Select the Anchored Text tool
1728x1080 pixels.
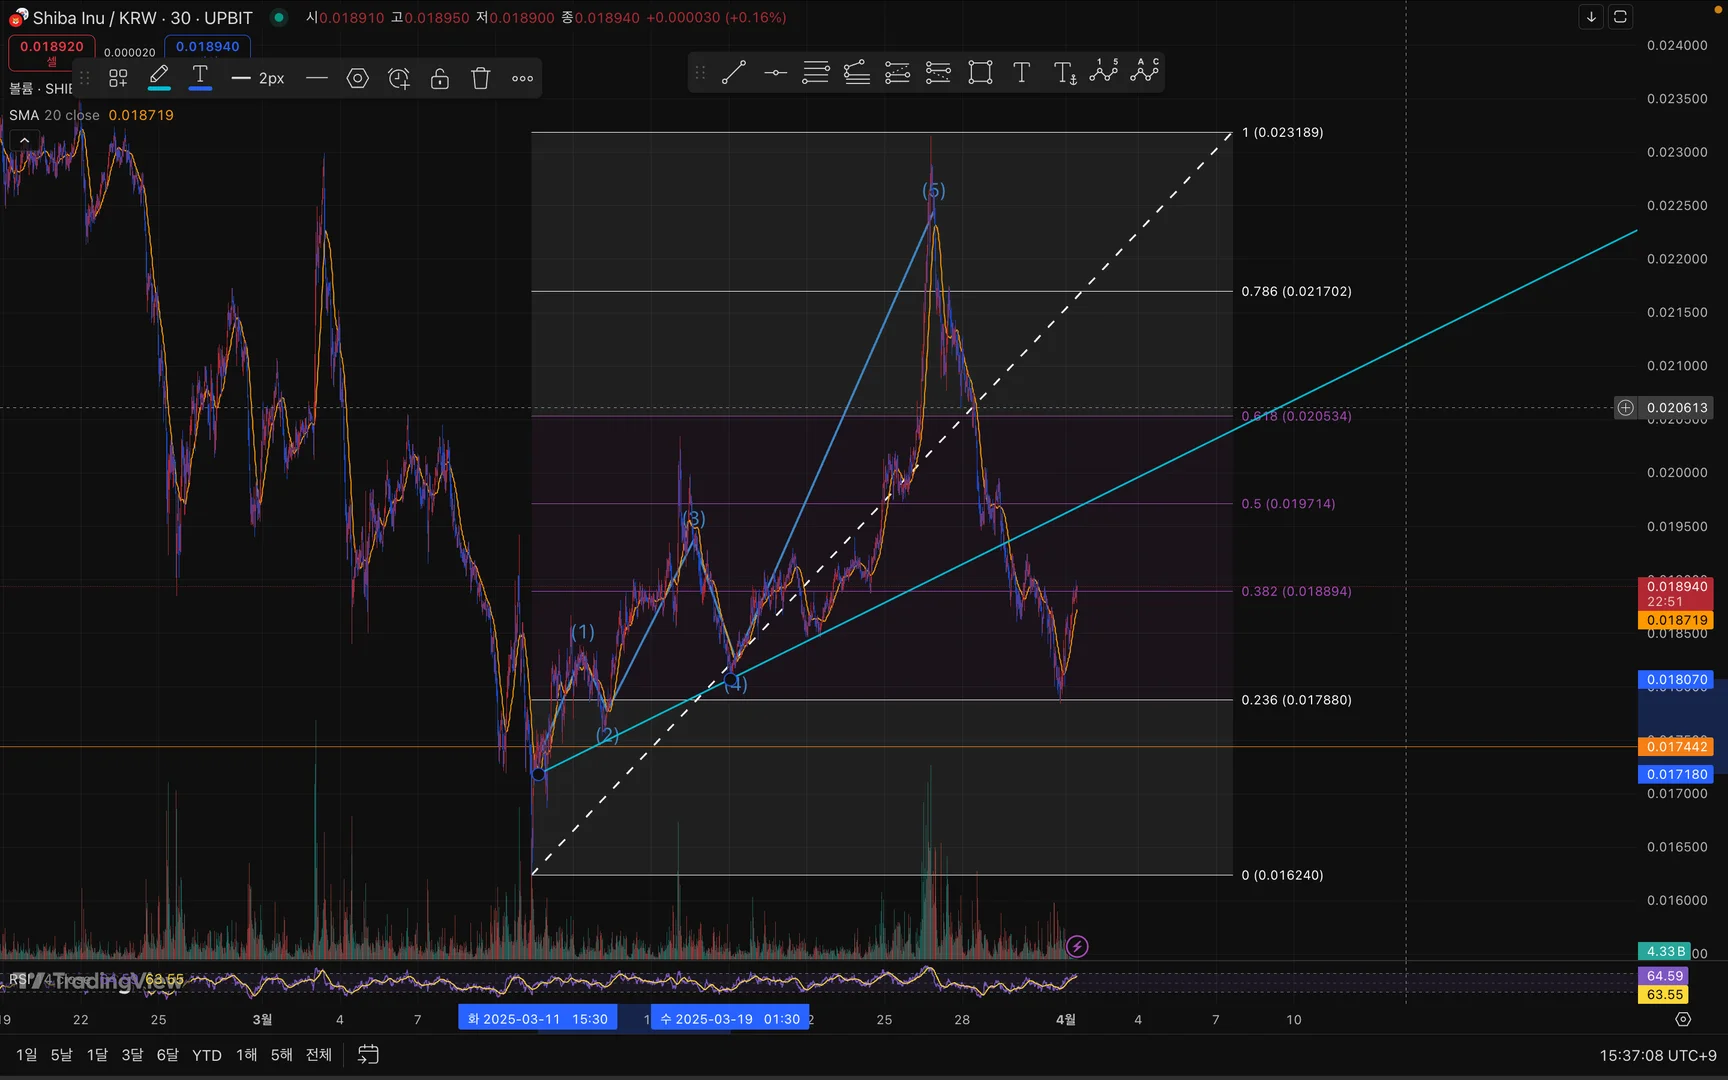(x=1064, y=72)
